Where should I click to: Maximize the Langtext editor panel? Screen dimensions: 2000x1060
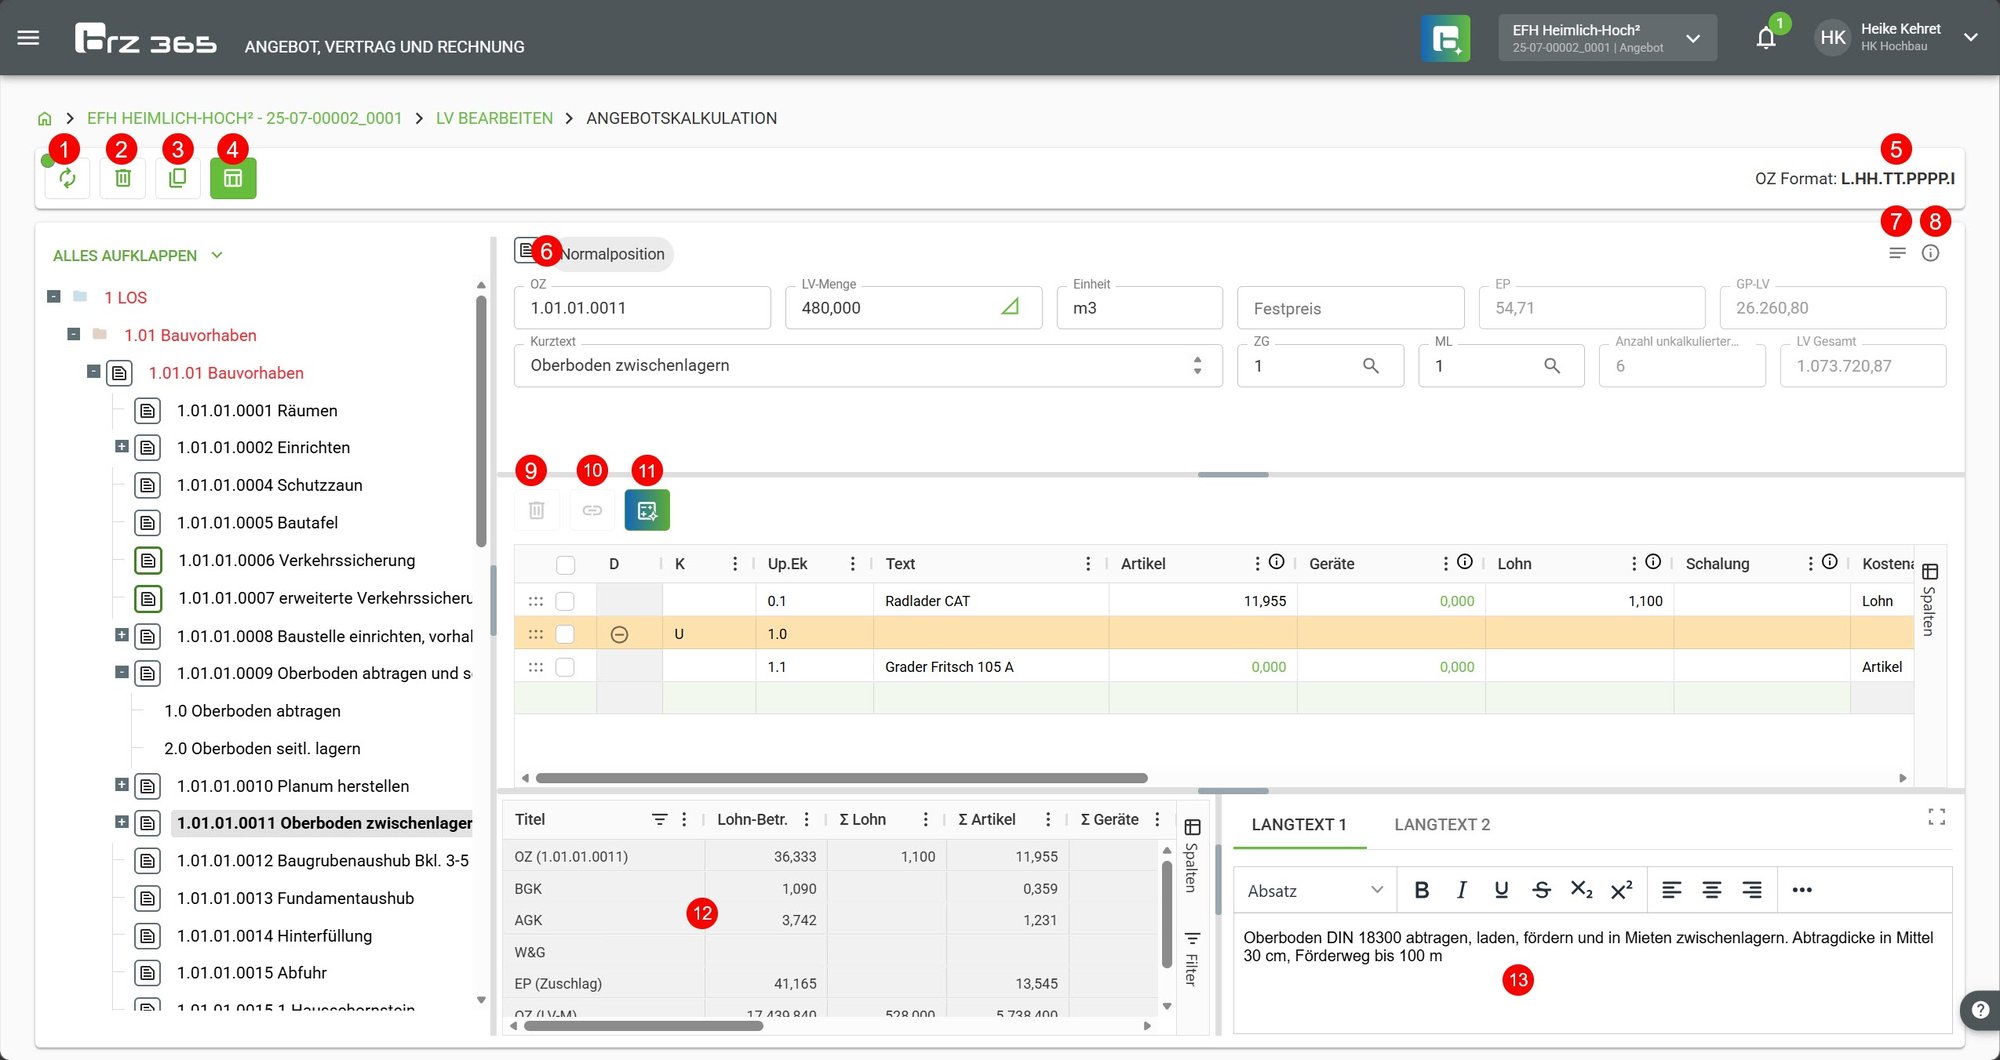(1936, 817)
